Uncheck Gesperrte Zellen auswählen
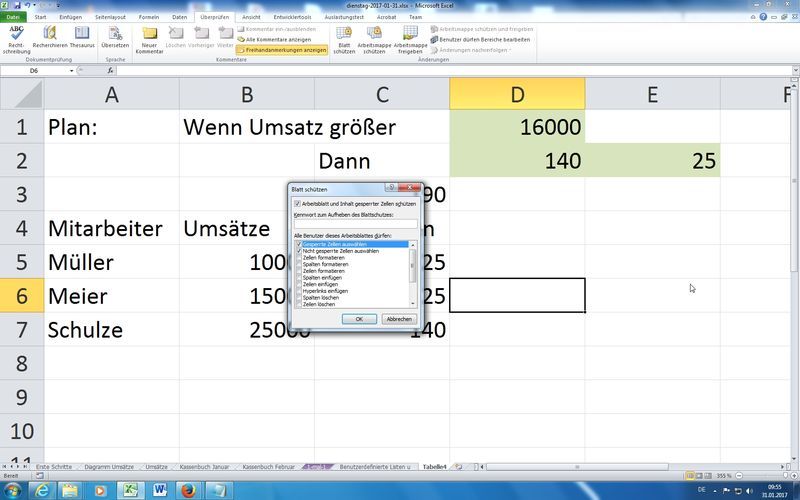Screen dimensions: 800x500 click(298, 244)
